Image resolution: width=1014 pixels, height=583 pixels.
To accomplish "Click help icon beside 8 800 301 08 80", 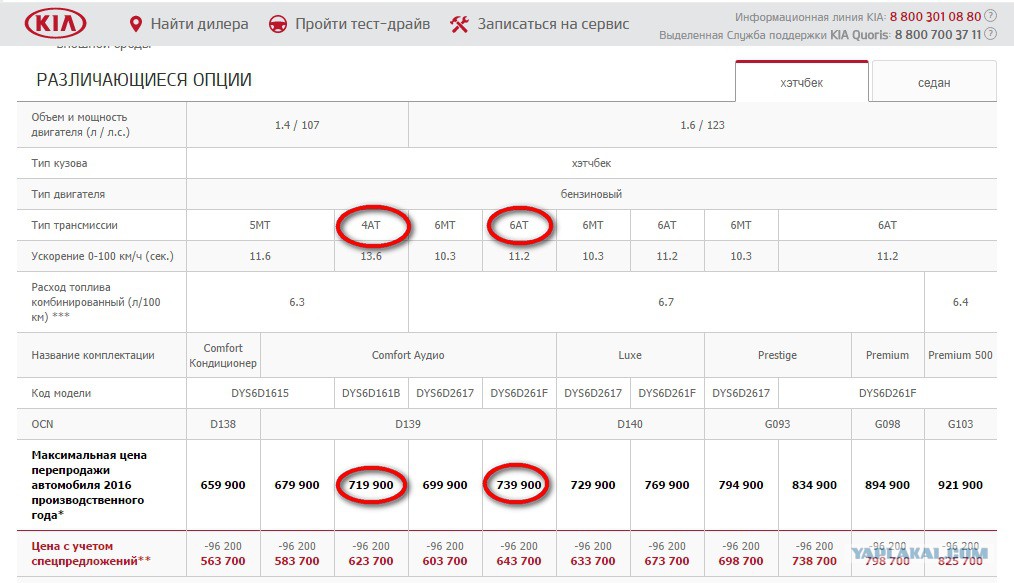I will click(x=990, y=16).
